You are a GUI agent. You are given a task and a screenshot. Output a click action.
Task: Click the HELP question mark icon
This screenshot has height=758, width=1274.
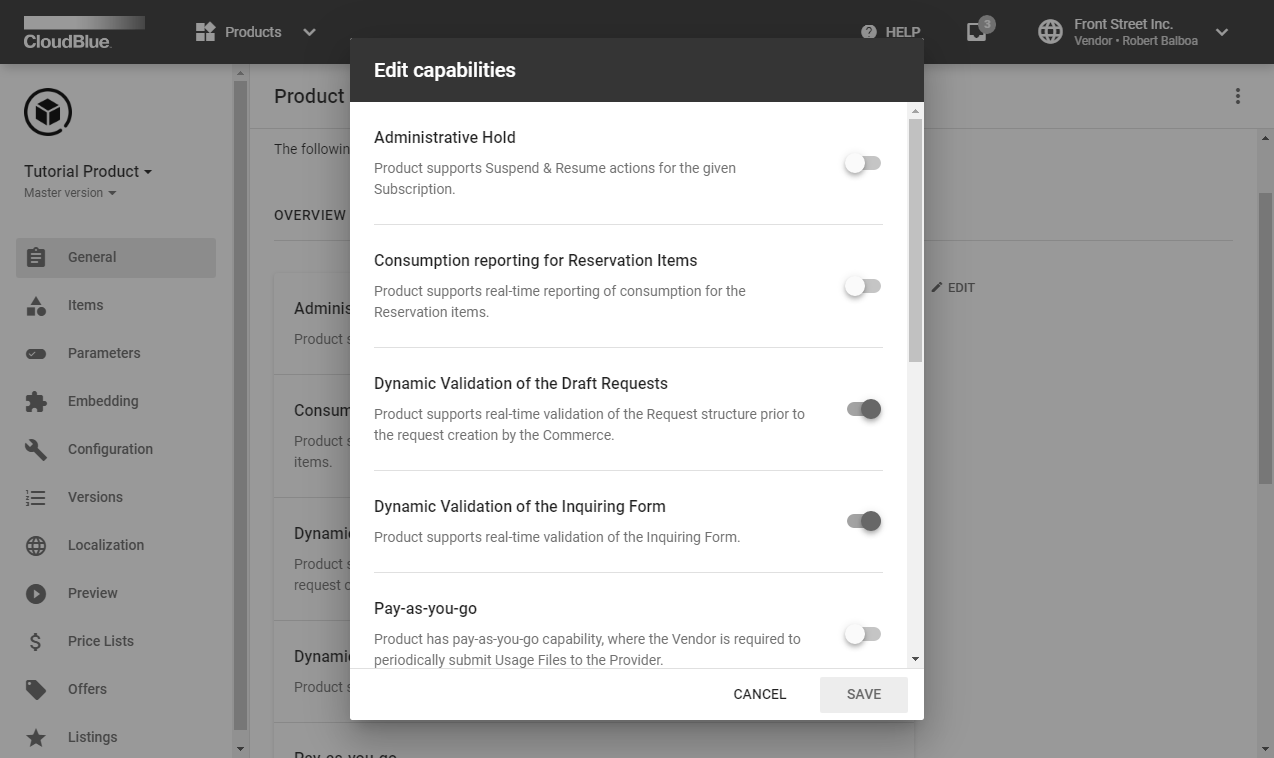pyautogui.click(x=868, y=31)
